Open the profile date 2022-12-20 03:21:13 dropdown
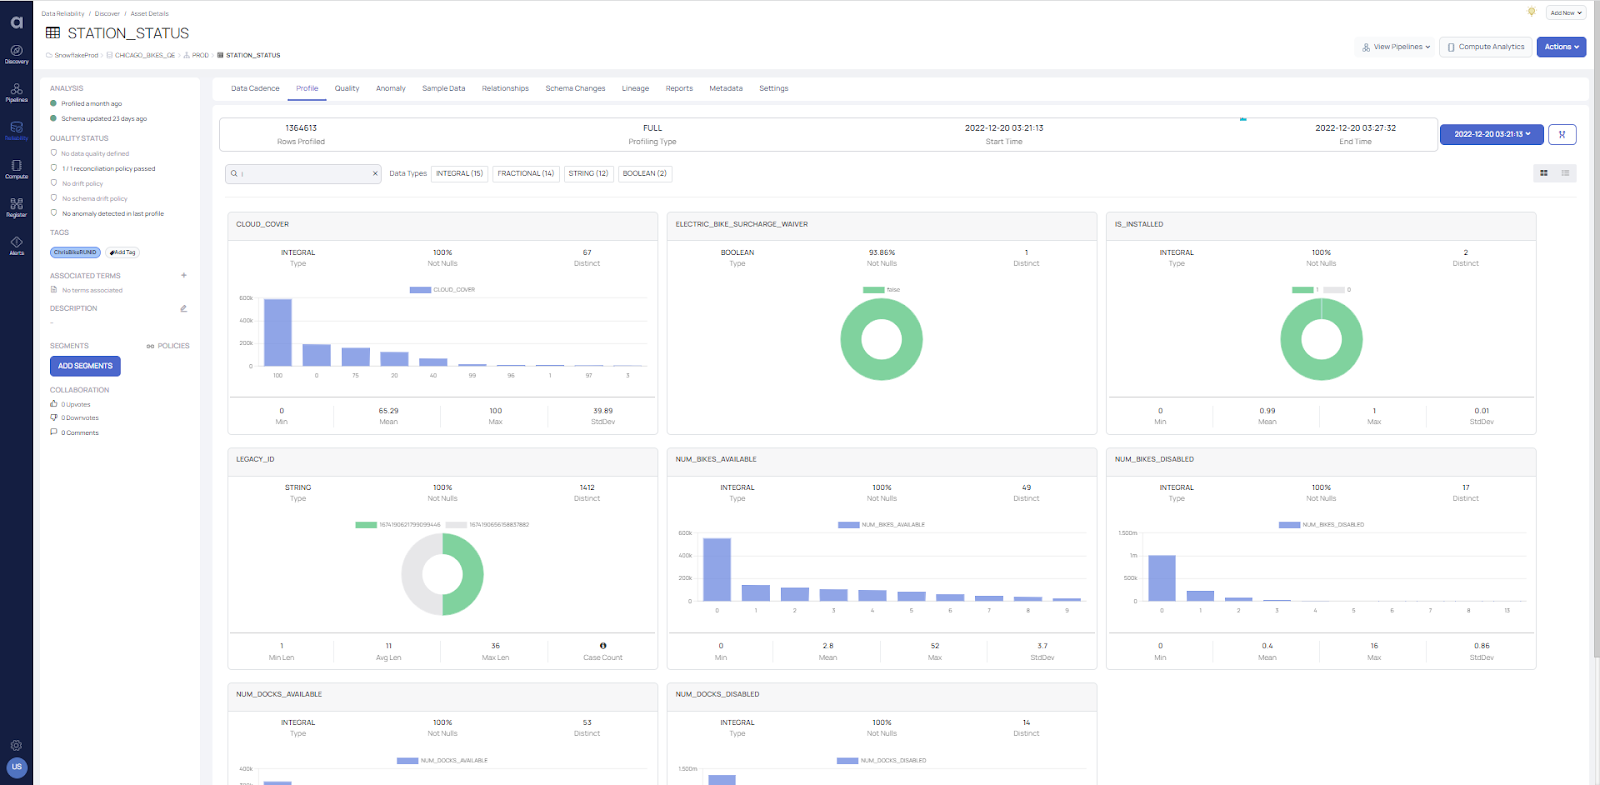 (x=1492, y=134)
